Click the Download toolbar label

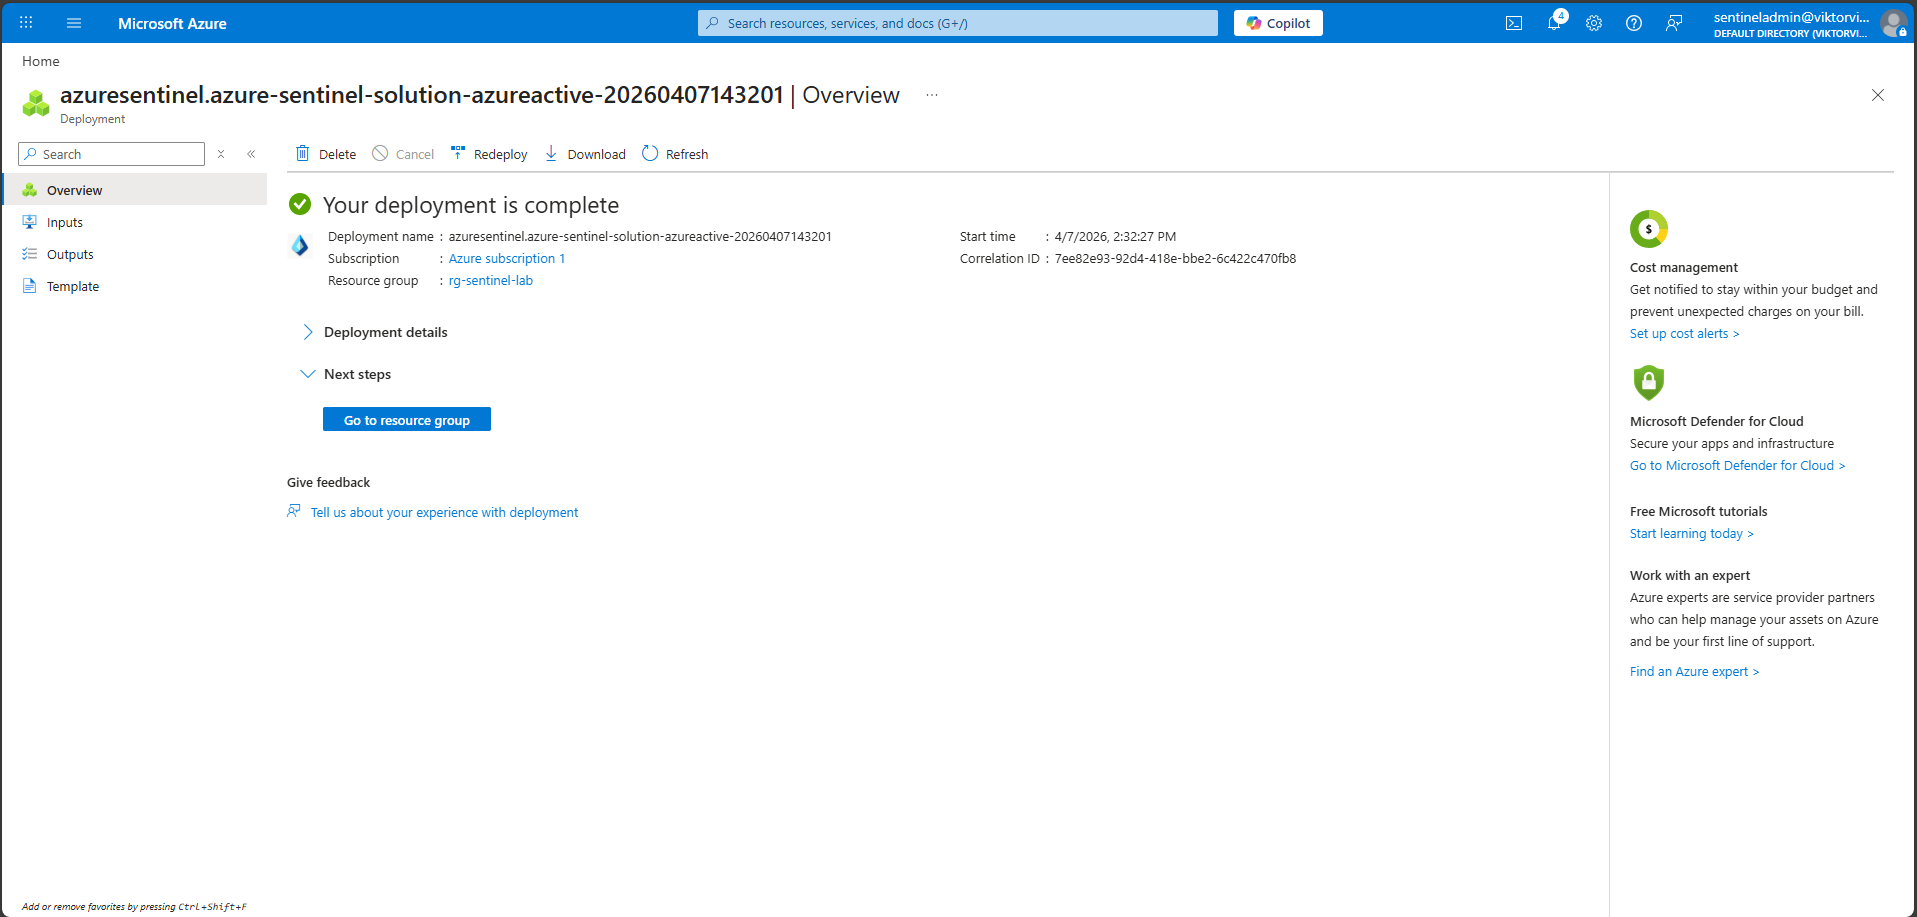tap(597, 154)
